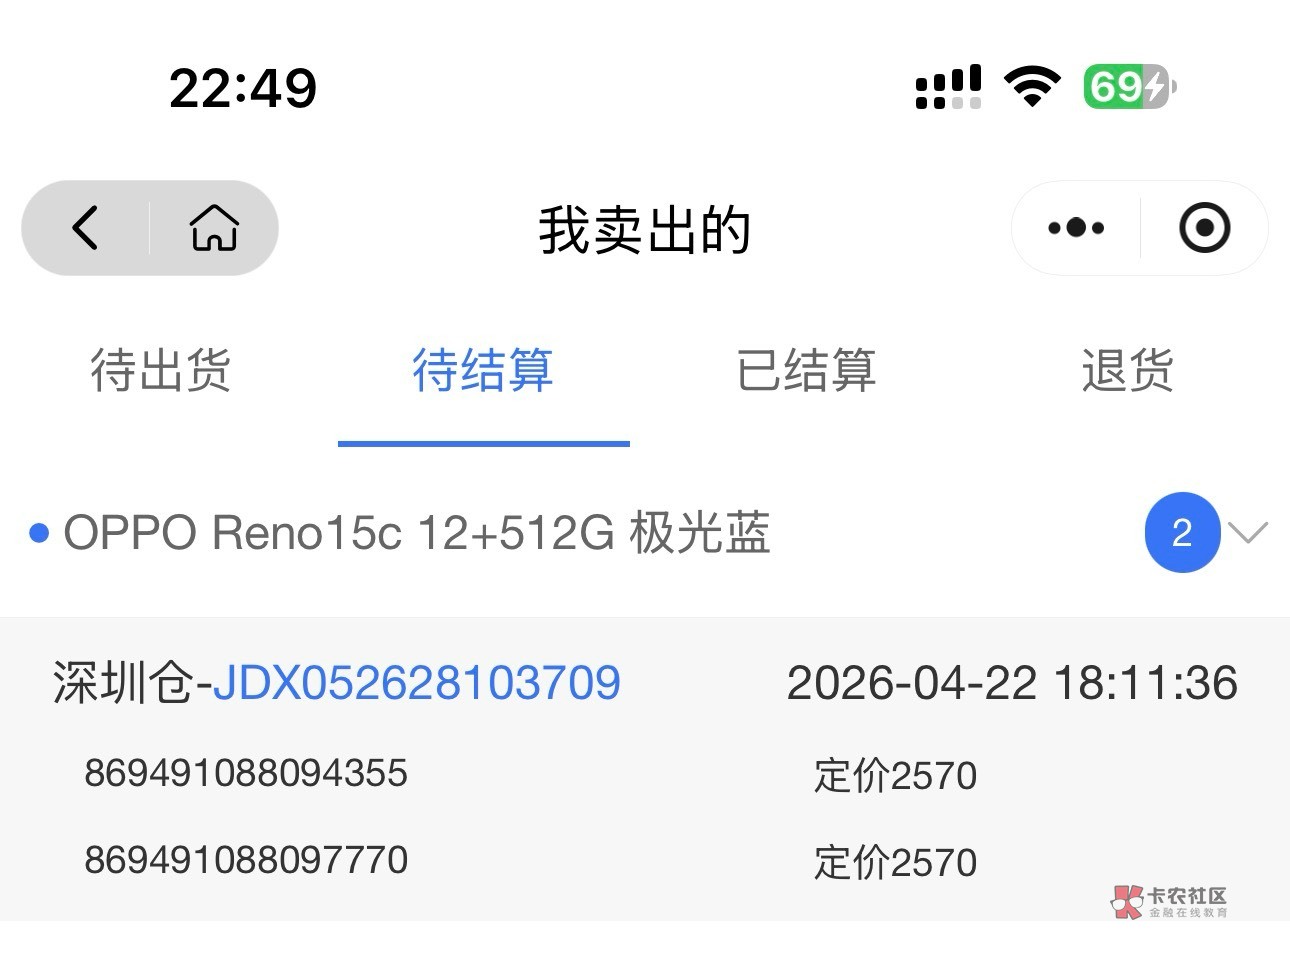Viewport: 1290px width, 972px height.
Task: Open the three-dot more menu
Action: click(1076, 228)
